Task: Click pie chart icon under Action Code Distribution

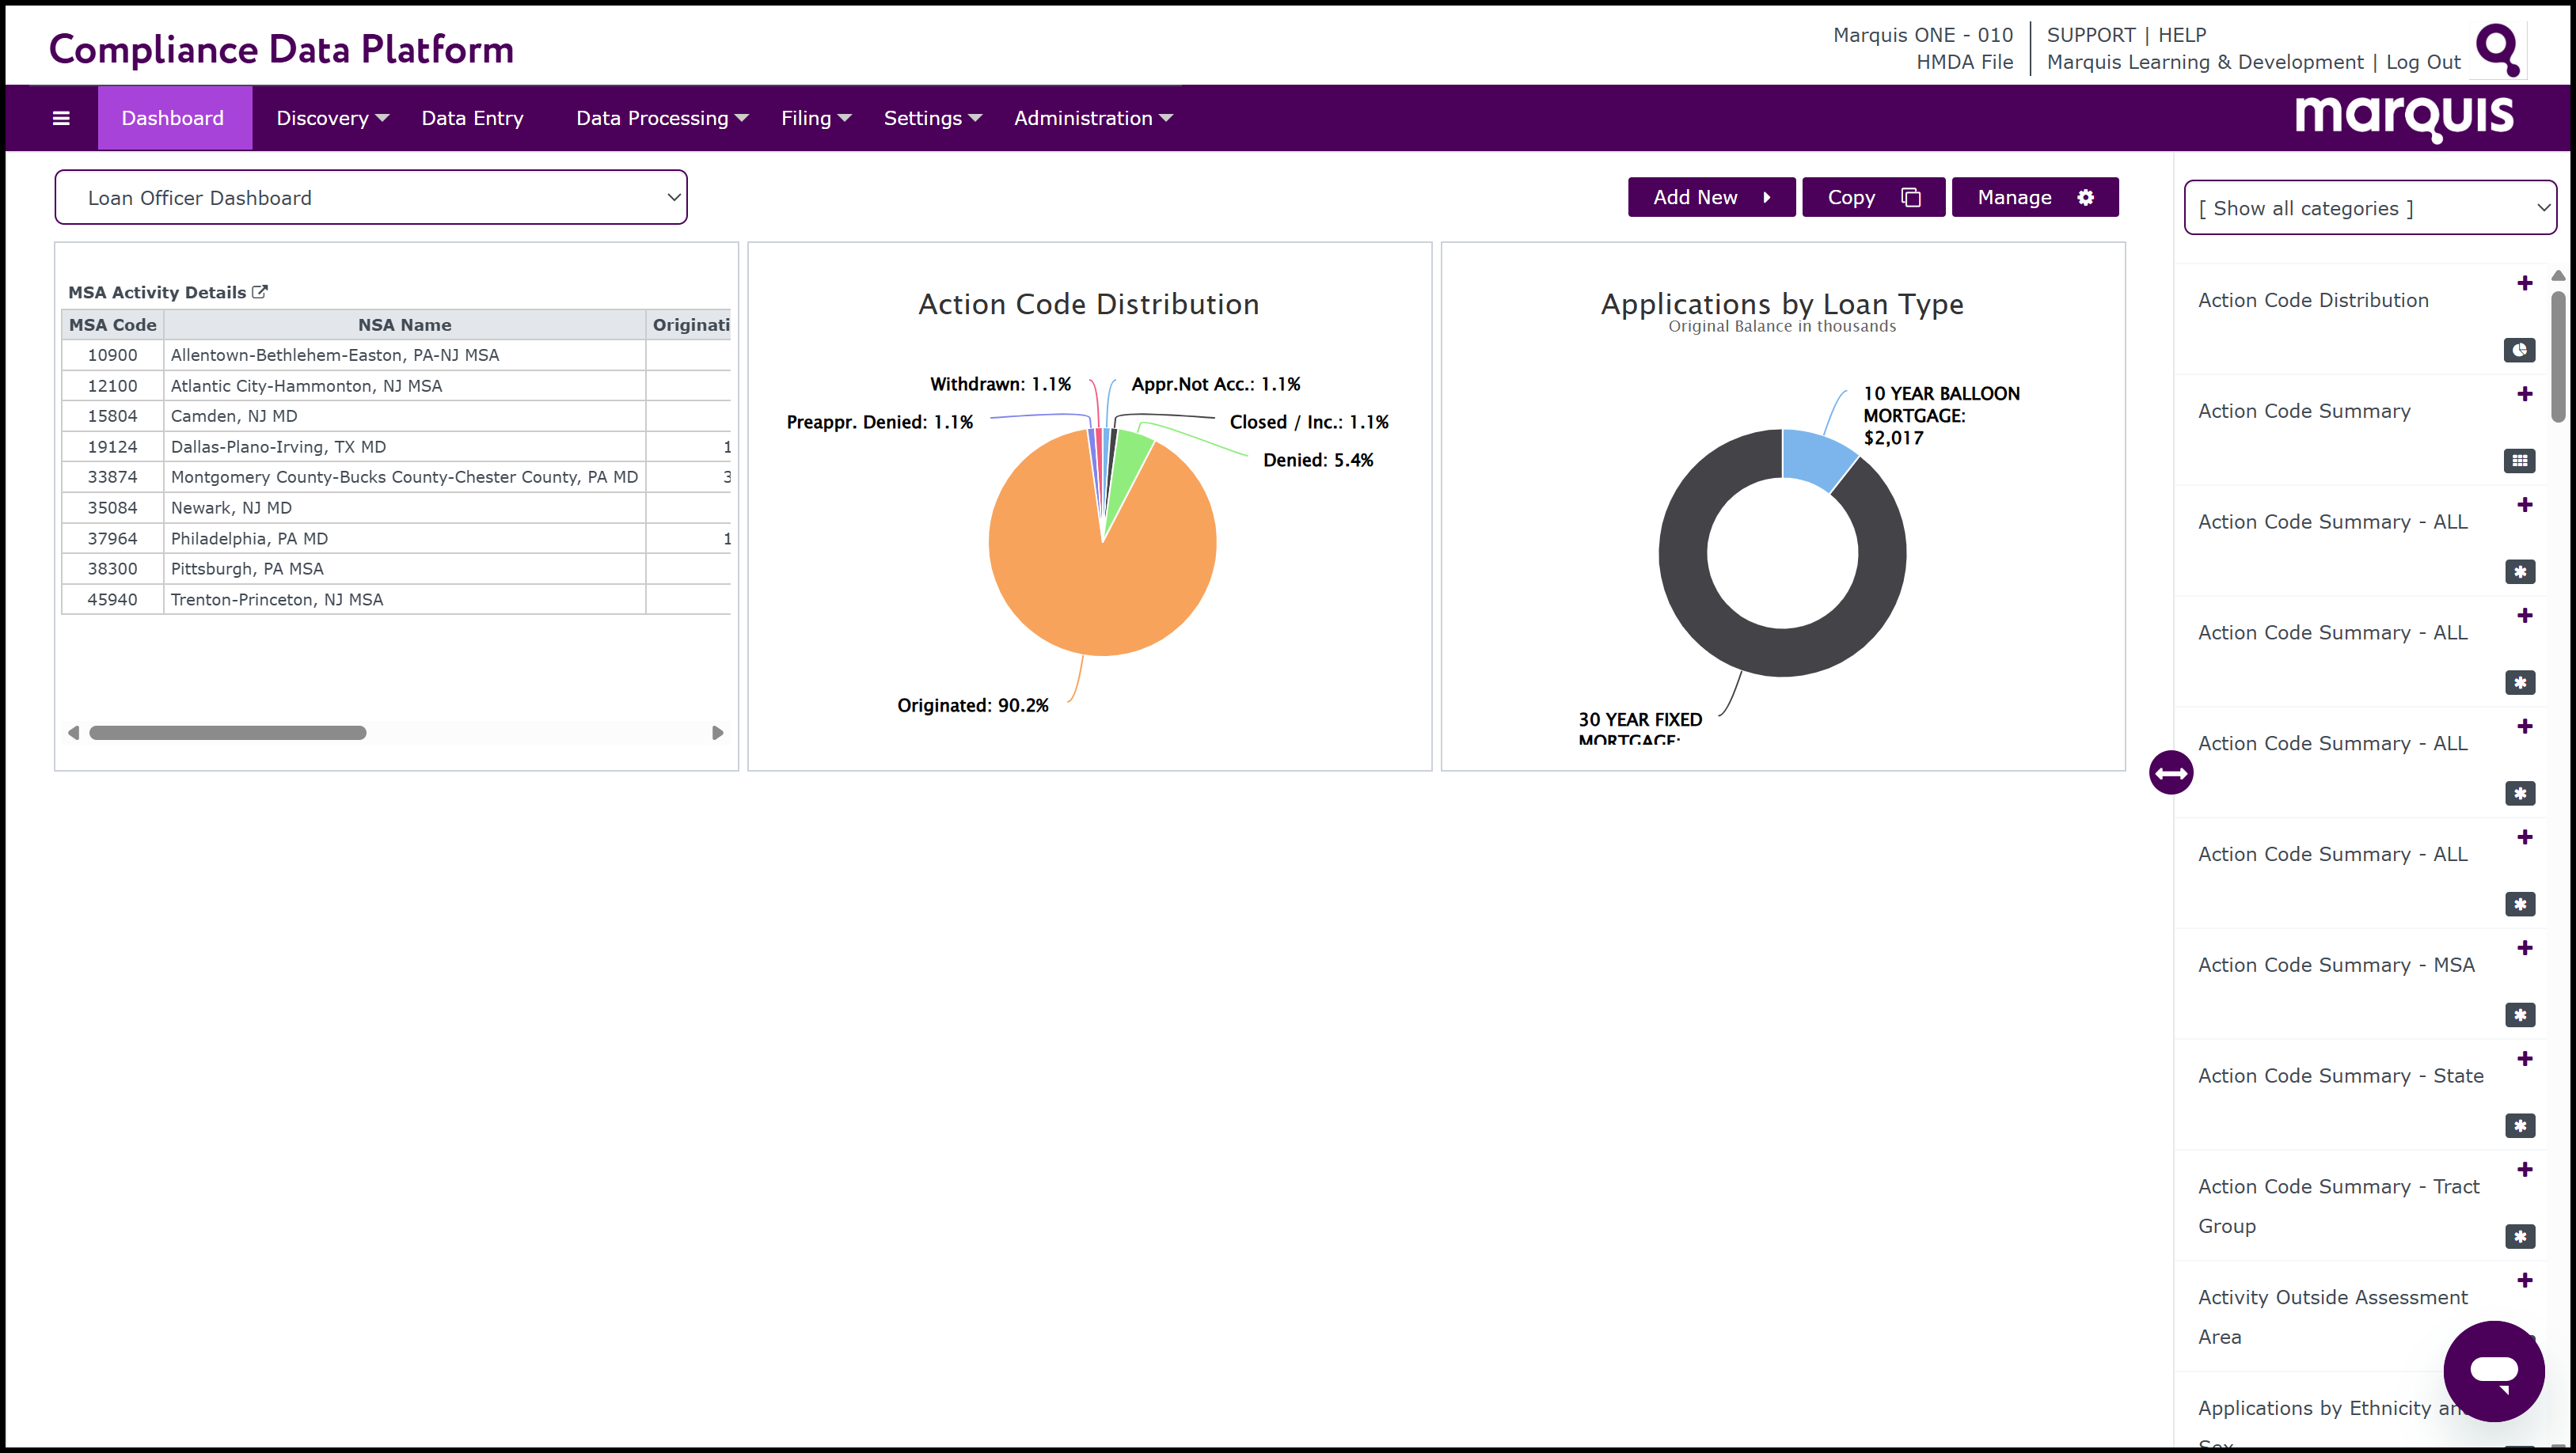Action: point(2519,350)
